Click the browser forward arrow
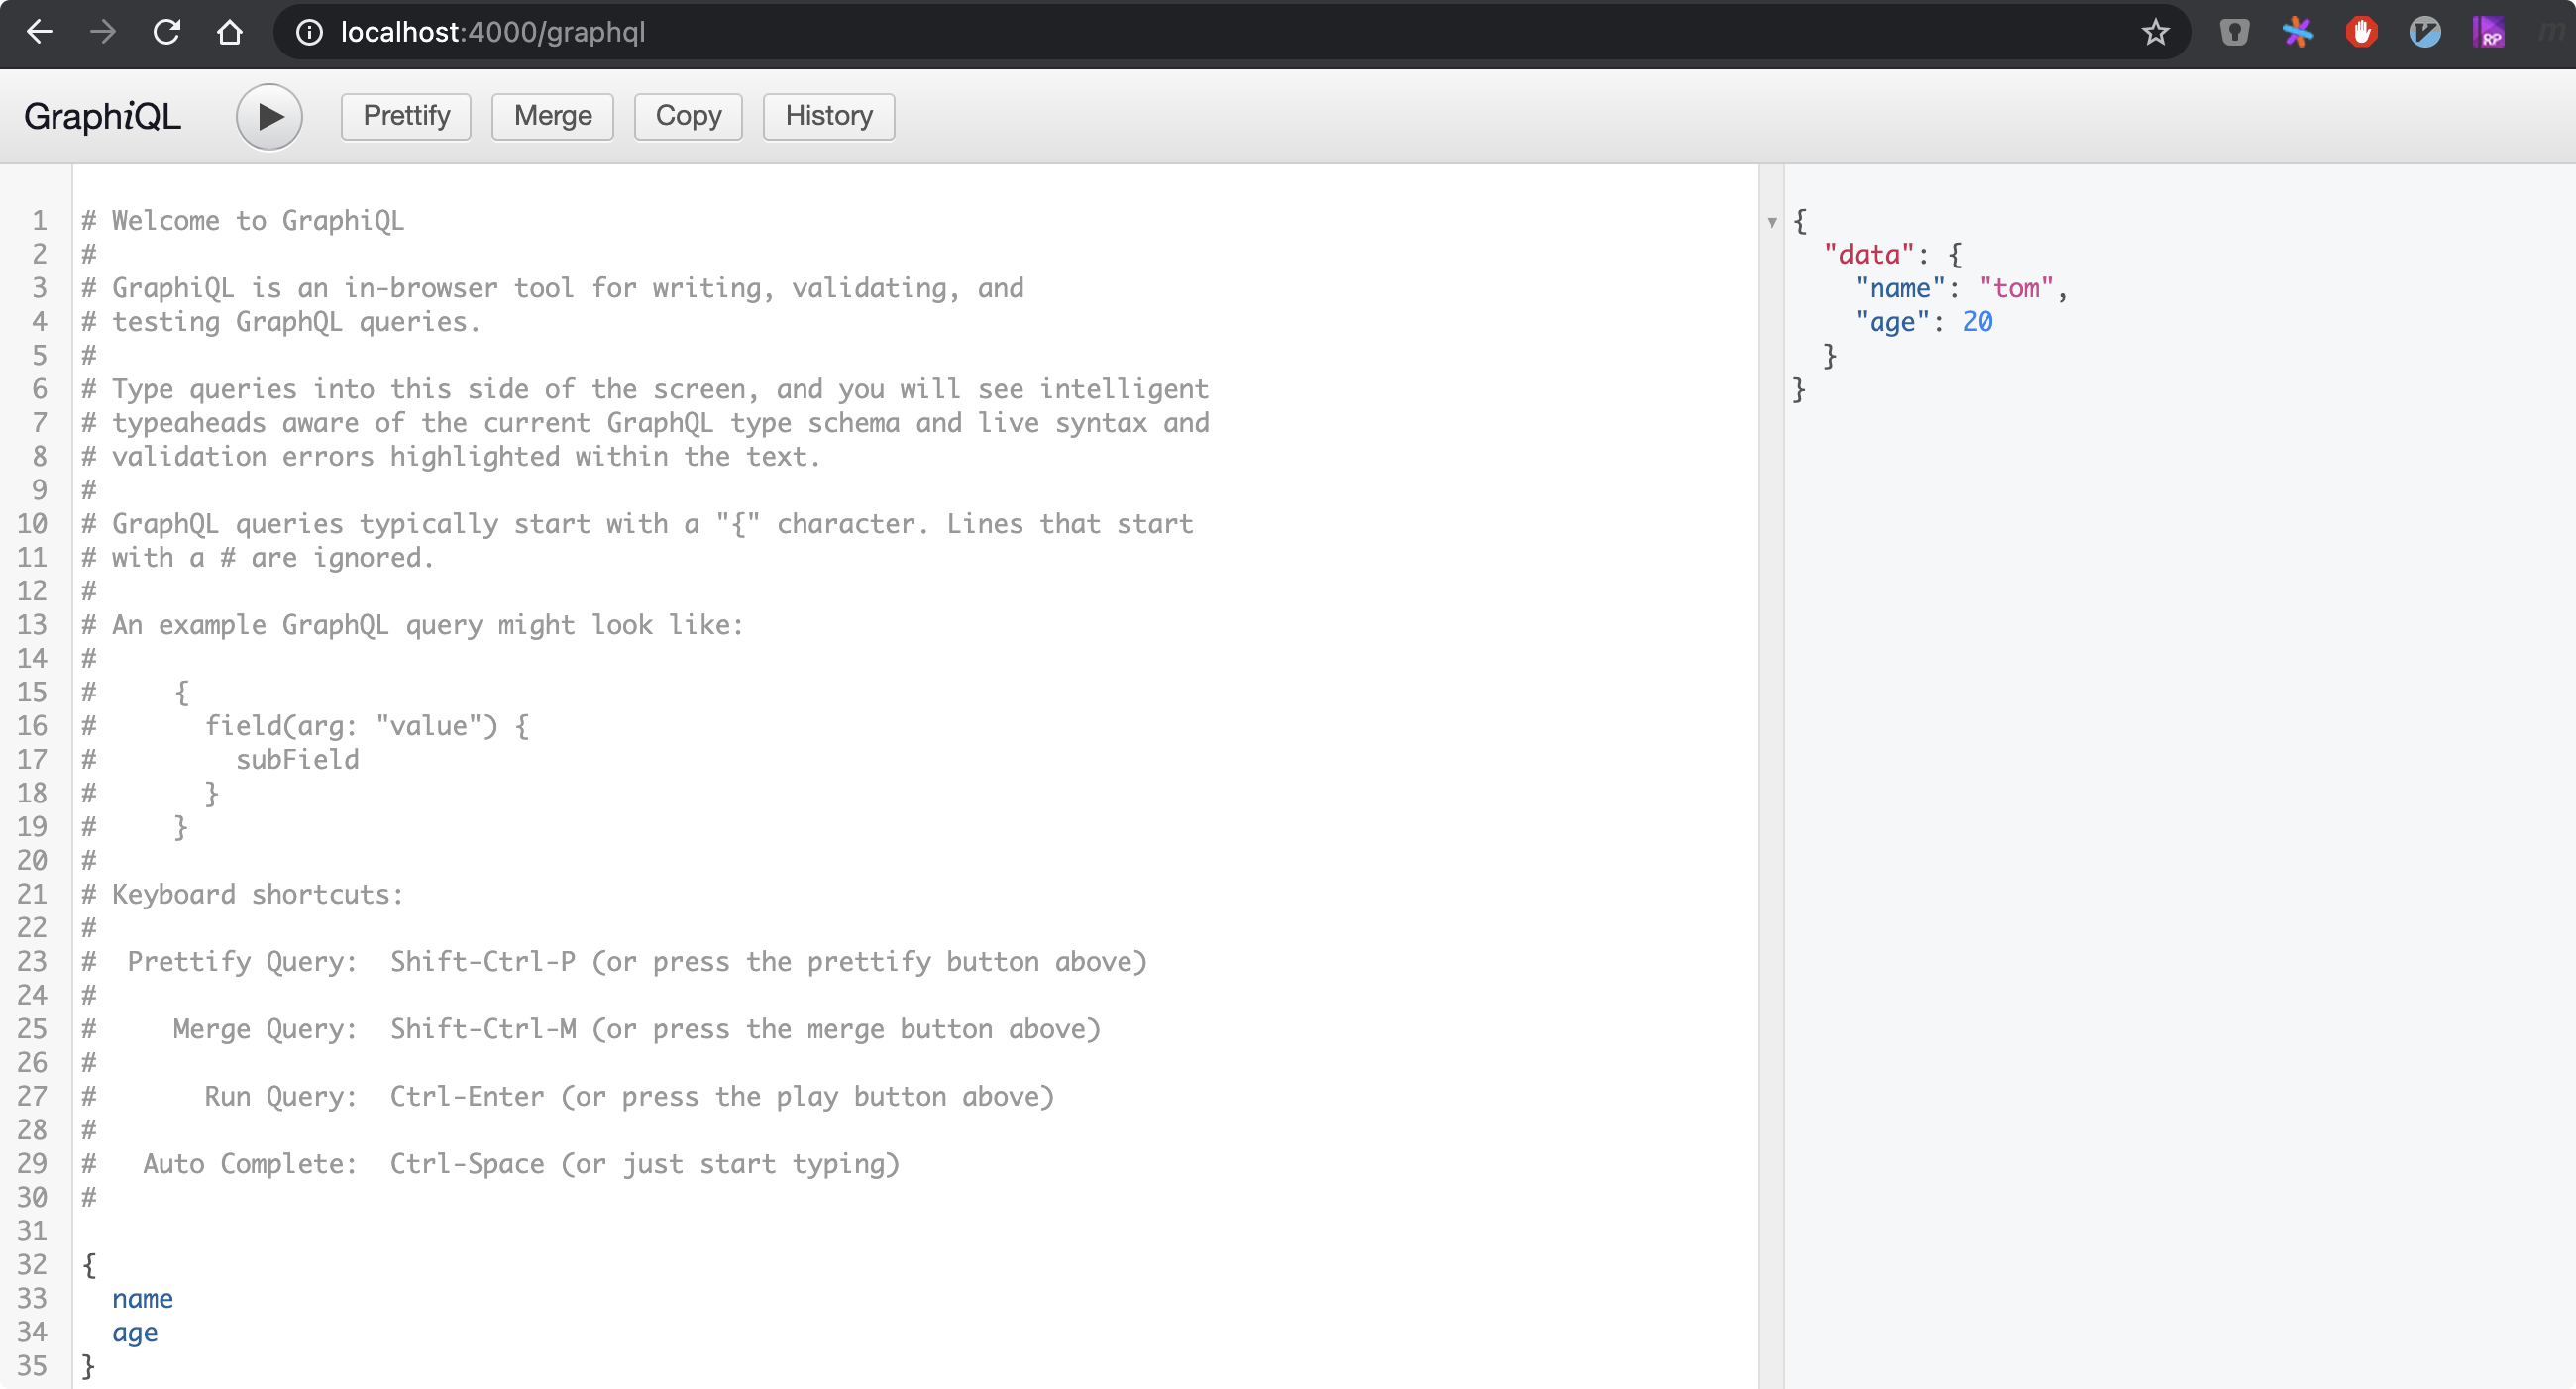 102,32
